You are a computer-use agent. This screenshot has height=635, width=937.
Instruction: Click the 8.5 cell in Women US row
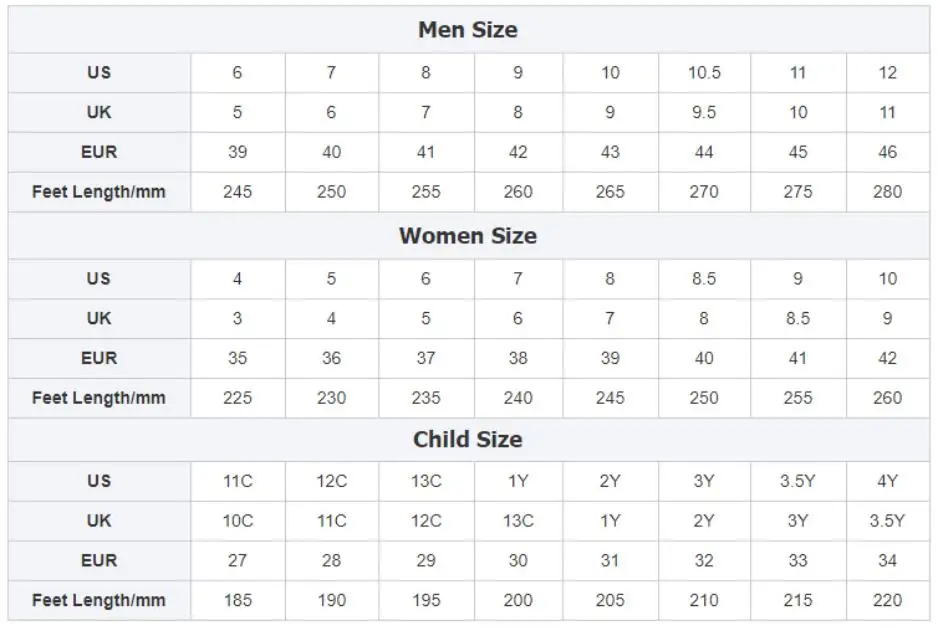pyautogui.click(x=704, y=279)
